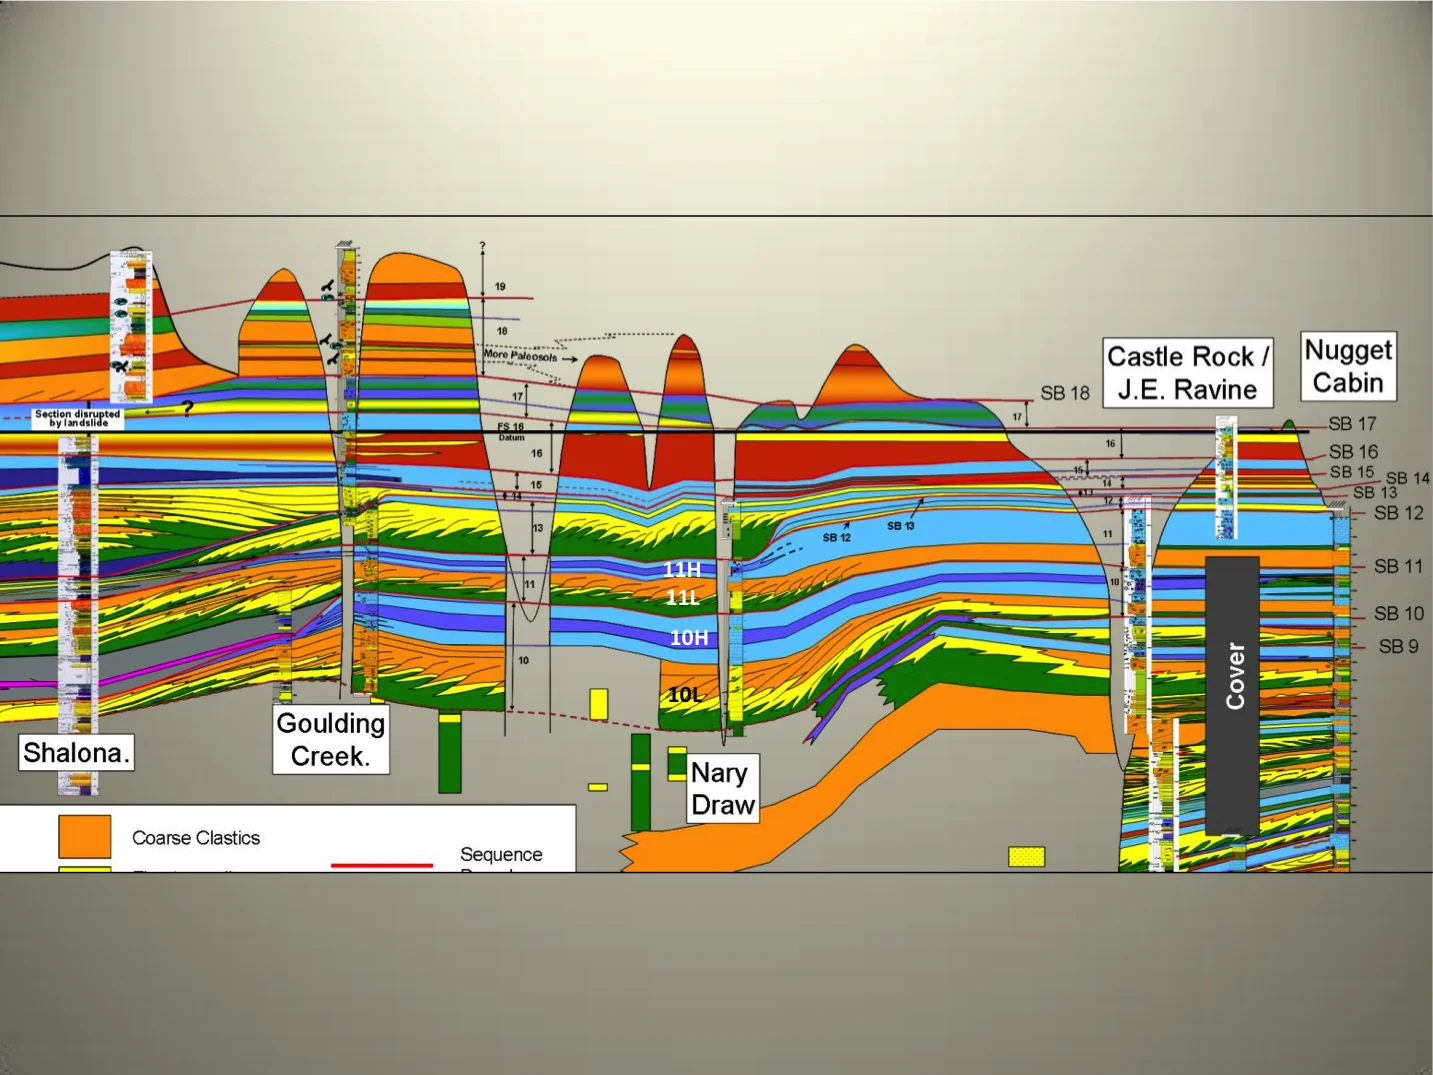Click the SB 17 label
Viewport: 1433px width, 1075px height.
pos(1352,424)
